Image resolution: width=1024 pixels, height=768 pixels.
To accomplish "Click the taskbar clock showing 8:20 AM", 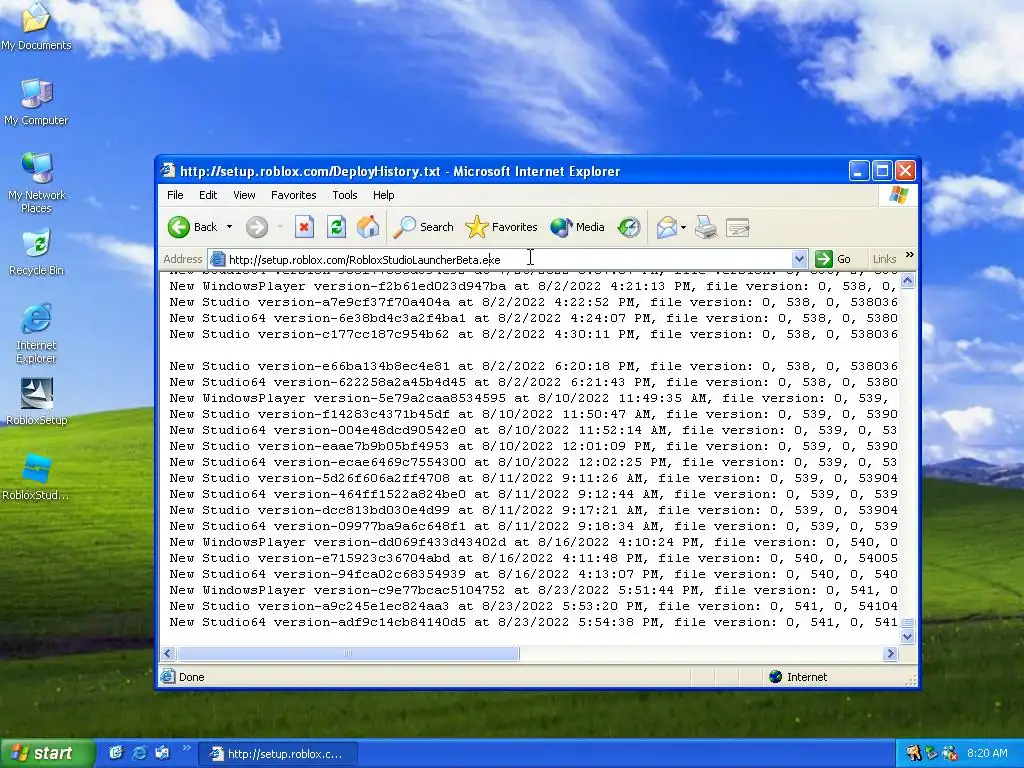I will pos(987,754).
